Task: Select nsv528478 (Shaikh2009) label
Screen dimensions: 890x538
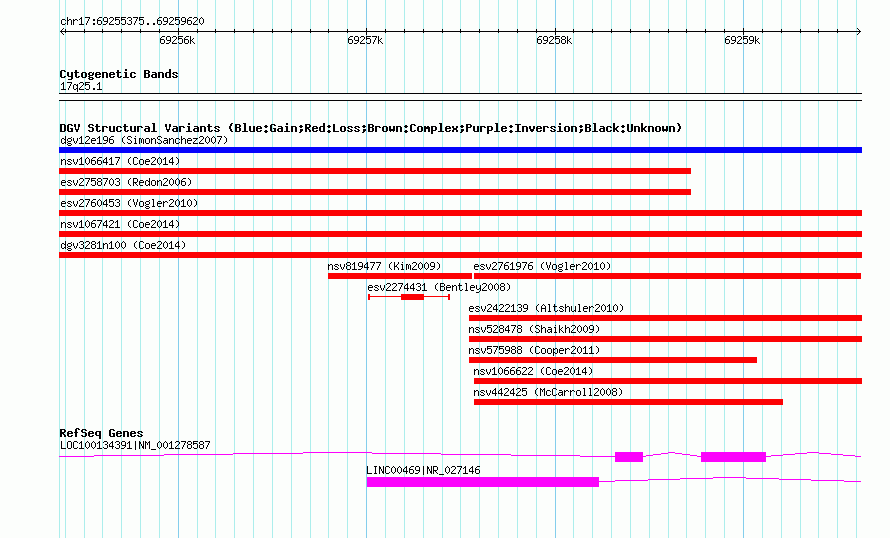Action: pyautogui.click(x=534, y=329)
